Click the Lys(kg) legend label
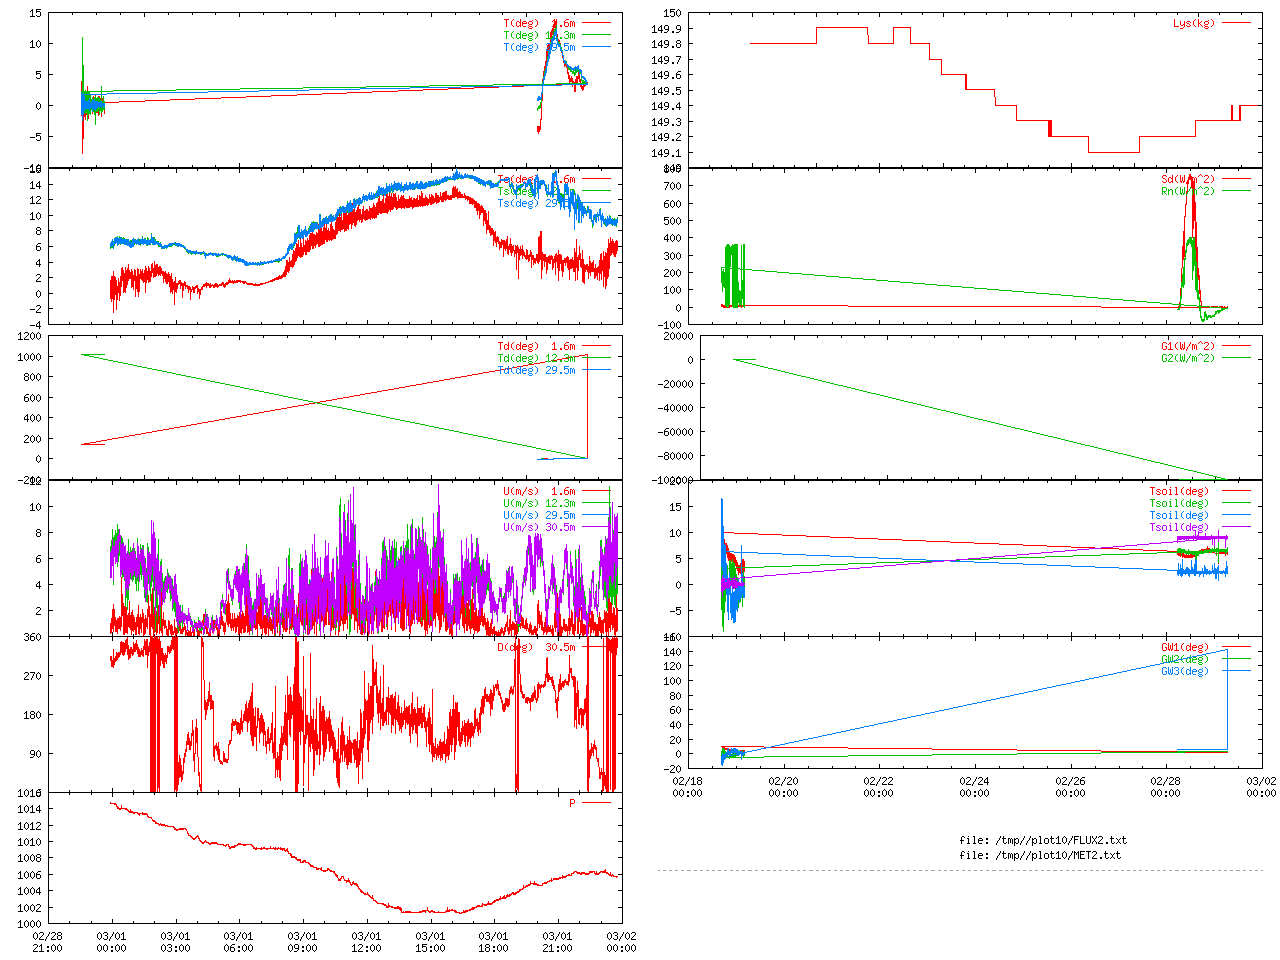Viewport: 1280px width, 960px height. (1194, 23)
